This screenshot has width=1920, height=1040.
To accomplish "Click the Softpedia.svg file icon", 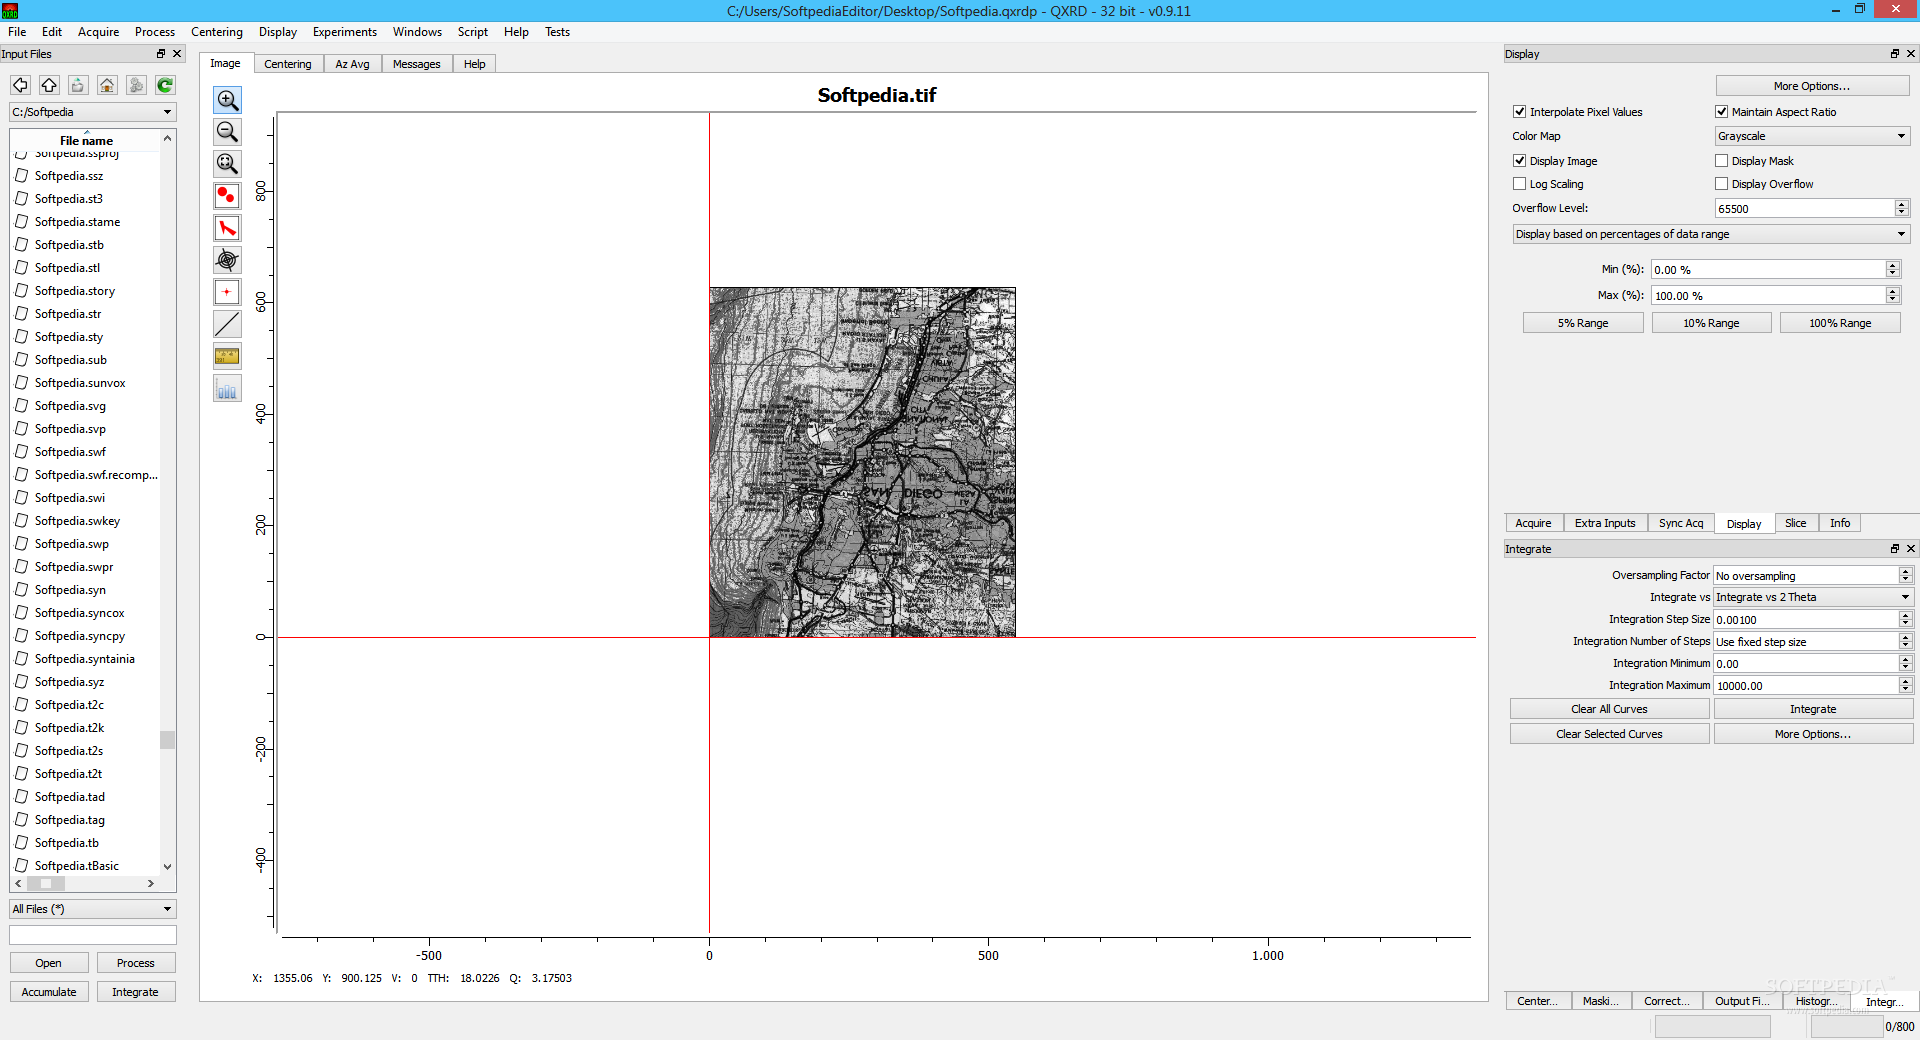I will (22, 406).
